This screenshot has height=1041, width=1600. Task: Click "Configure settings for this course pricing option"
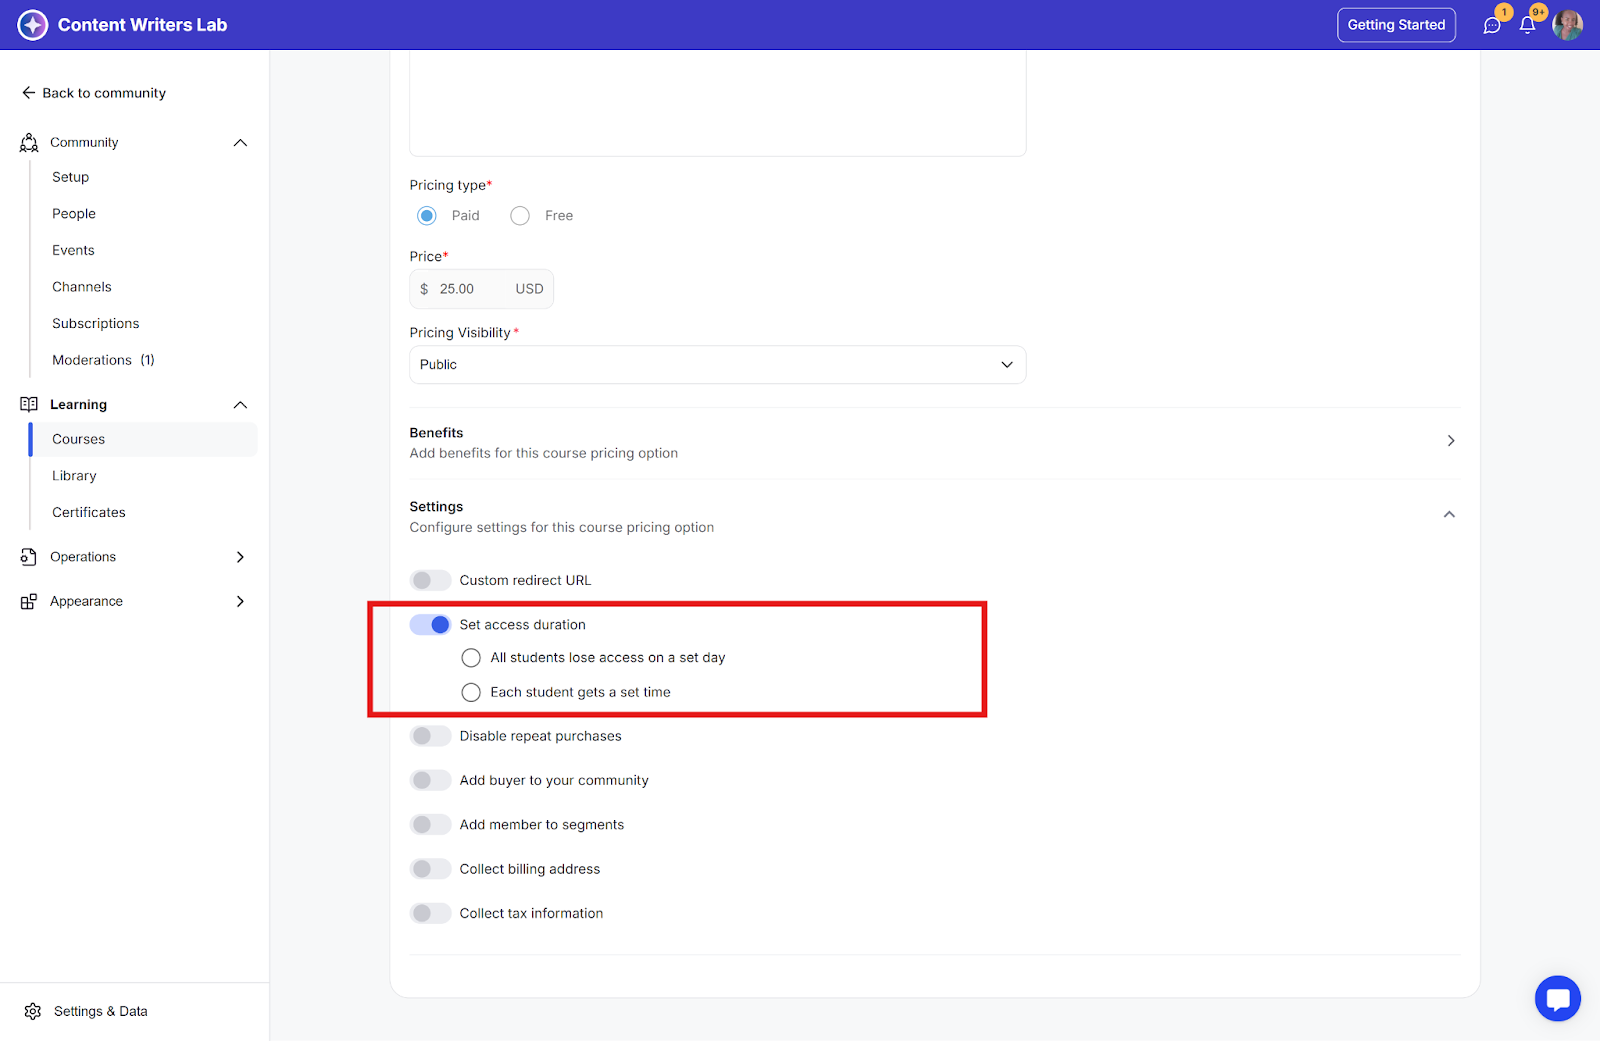[x=562, y=527]
